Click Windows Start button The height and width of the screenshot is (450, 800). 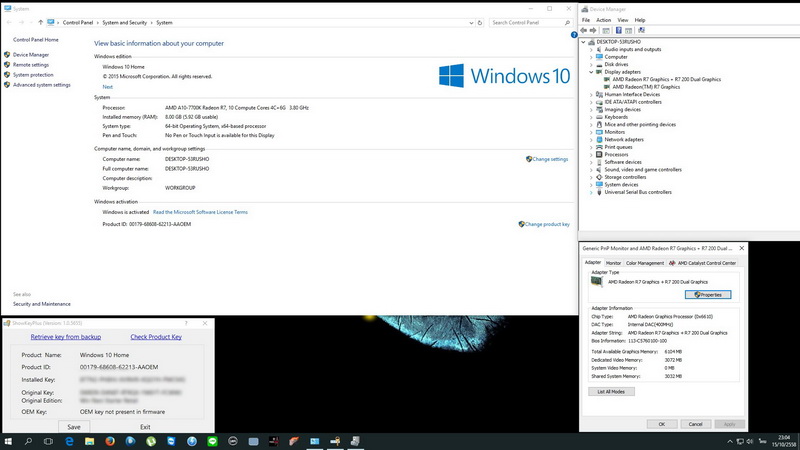[8, 441]
